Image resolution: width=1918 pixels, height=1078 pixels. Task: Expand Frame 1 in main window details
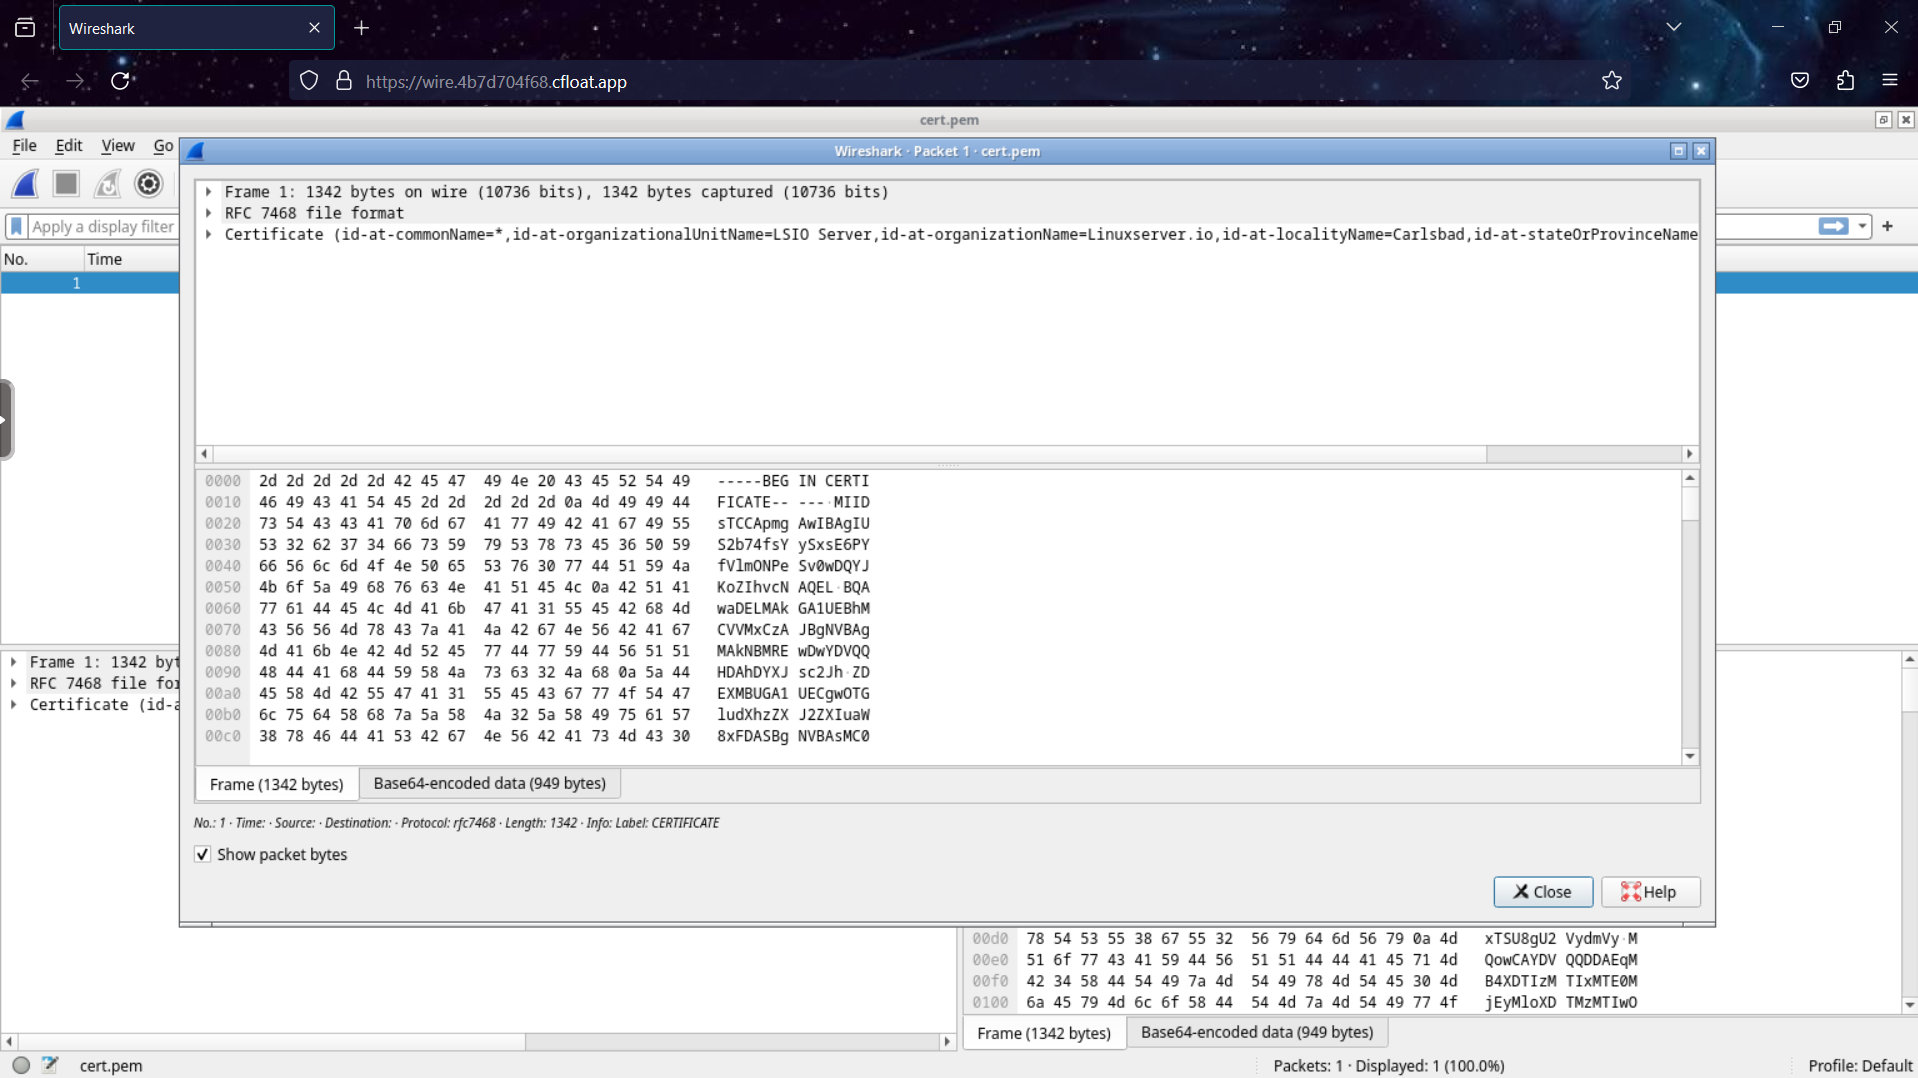(x=14, y=662)
